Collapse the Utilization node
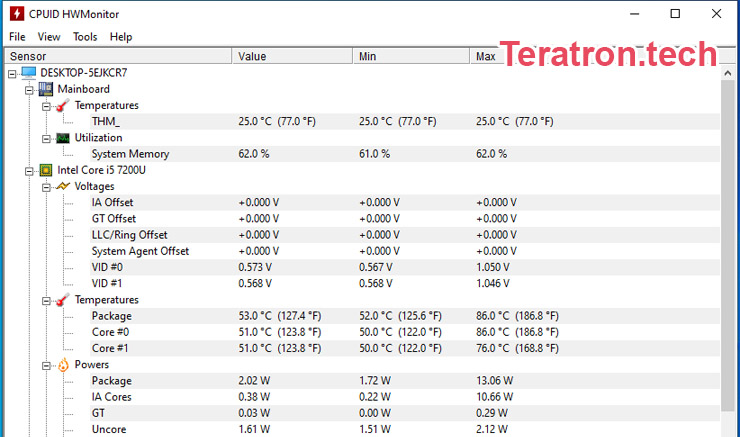Screen dimensions: 740x437 point(46,139)
